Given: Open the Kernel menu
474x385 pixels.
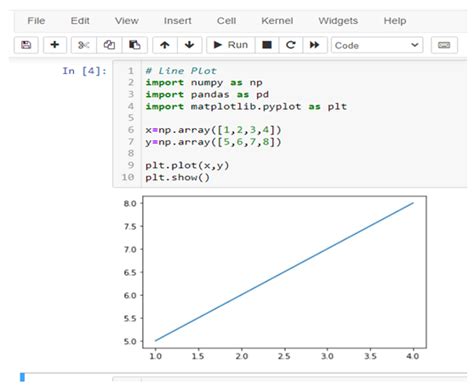Looking at the screenshot, I should (x=277, y=21).
